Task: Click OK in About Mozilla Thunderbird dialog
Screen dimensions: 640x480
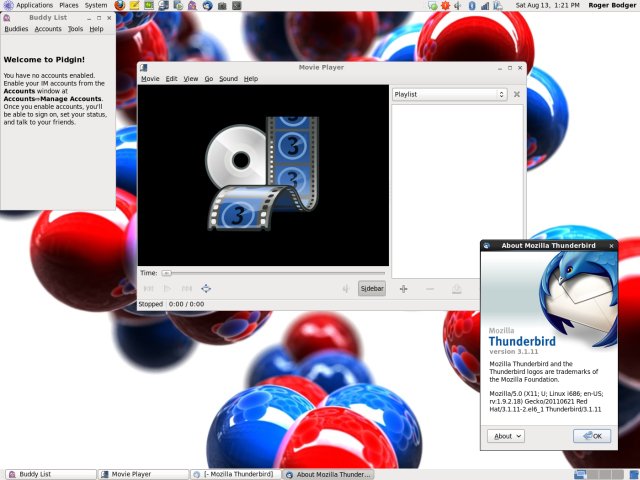Action: 592,436
